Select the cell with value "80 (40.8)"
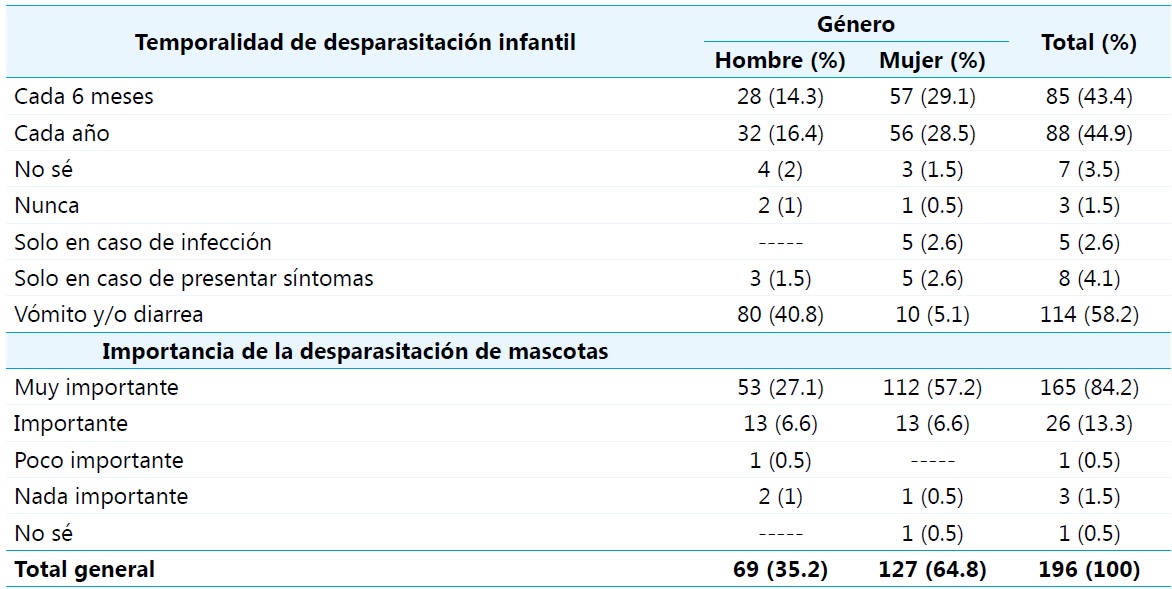This screenshot has width=1172, height=589. pyautogui.click(x=780, y=314)
